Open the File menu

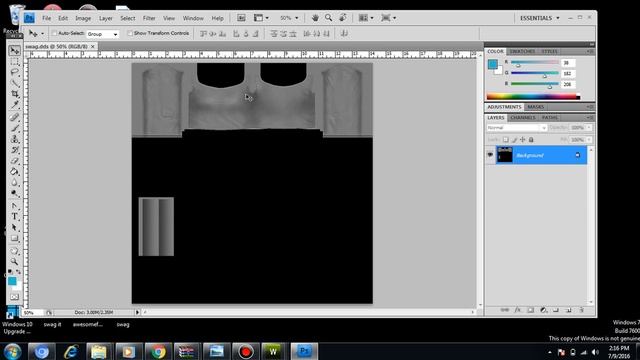click(47, 18)
